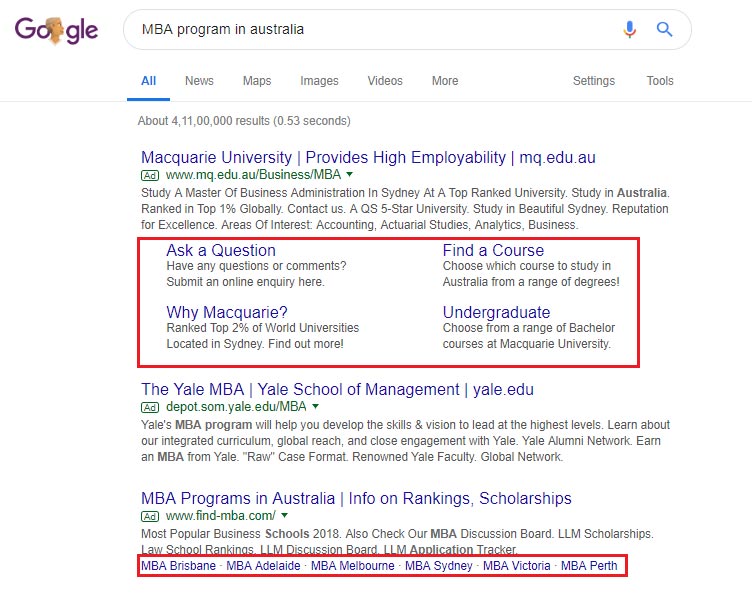
Task: Switch to the News tab
Action: 199,81
